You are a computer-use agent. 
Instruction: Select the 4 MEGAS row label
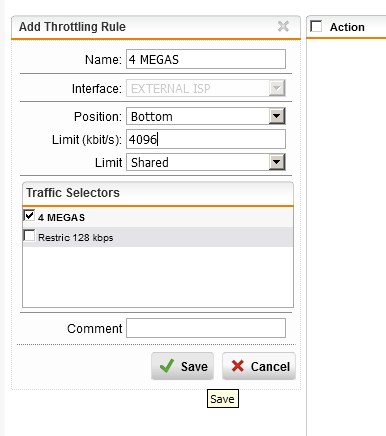61,218
